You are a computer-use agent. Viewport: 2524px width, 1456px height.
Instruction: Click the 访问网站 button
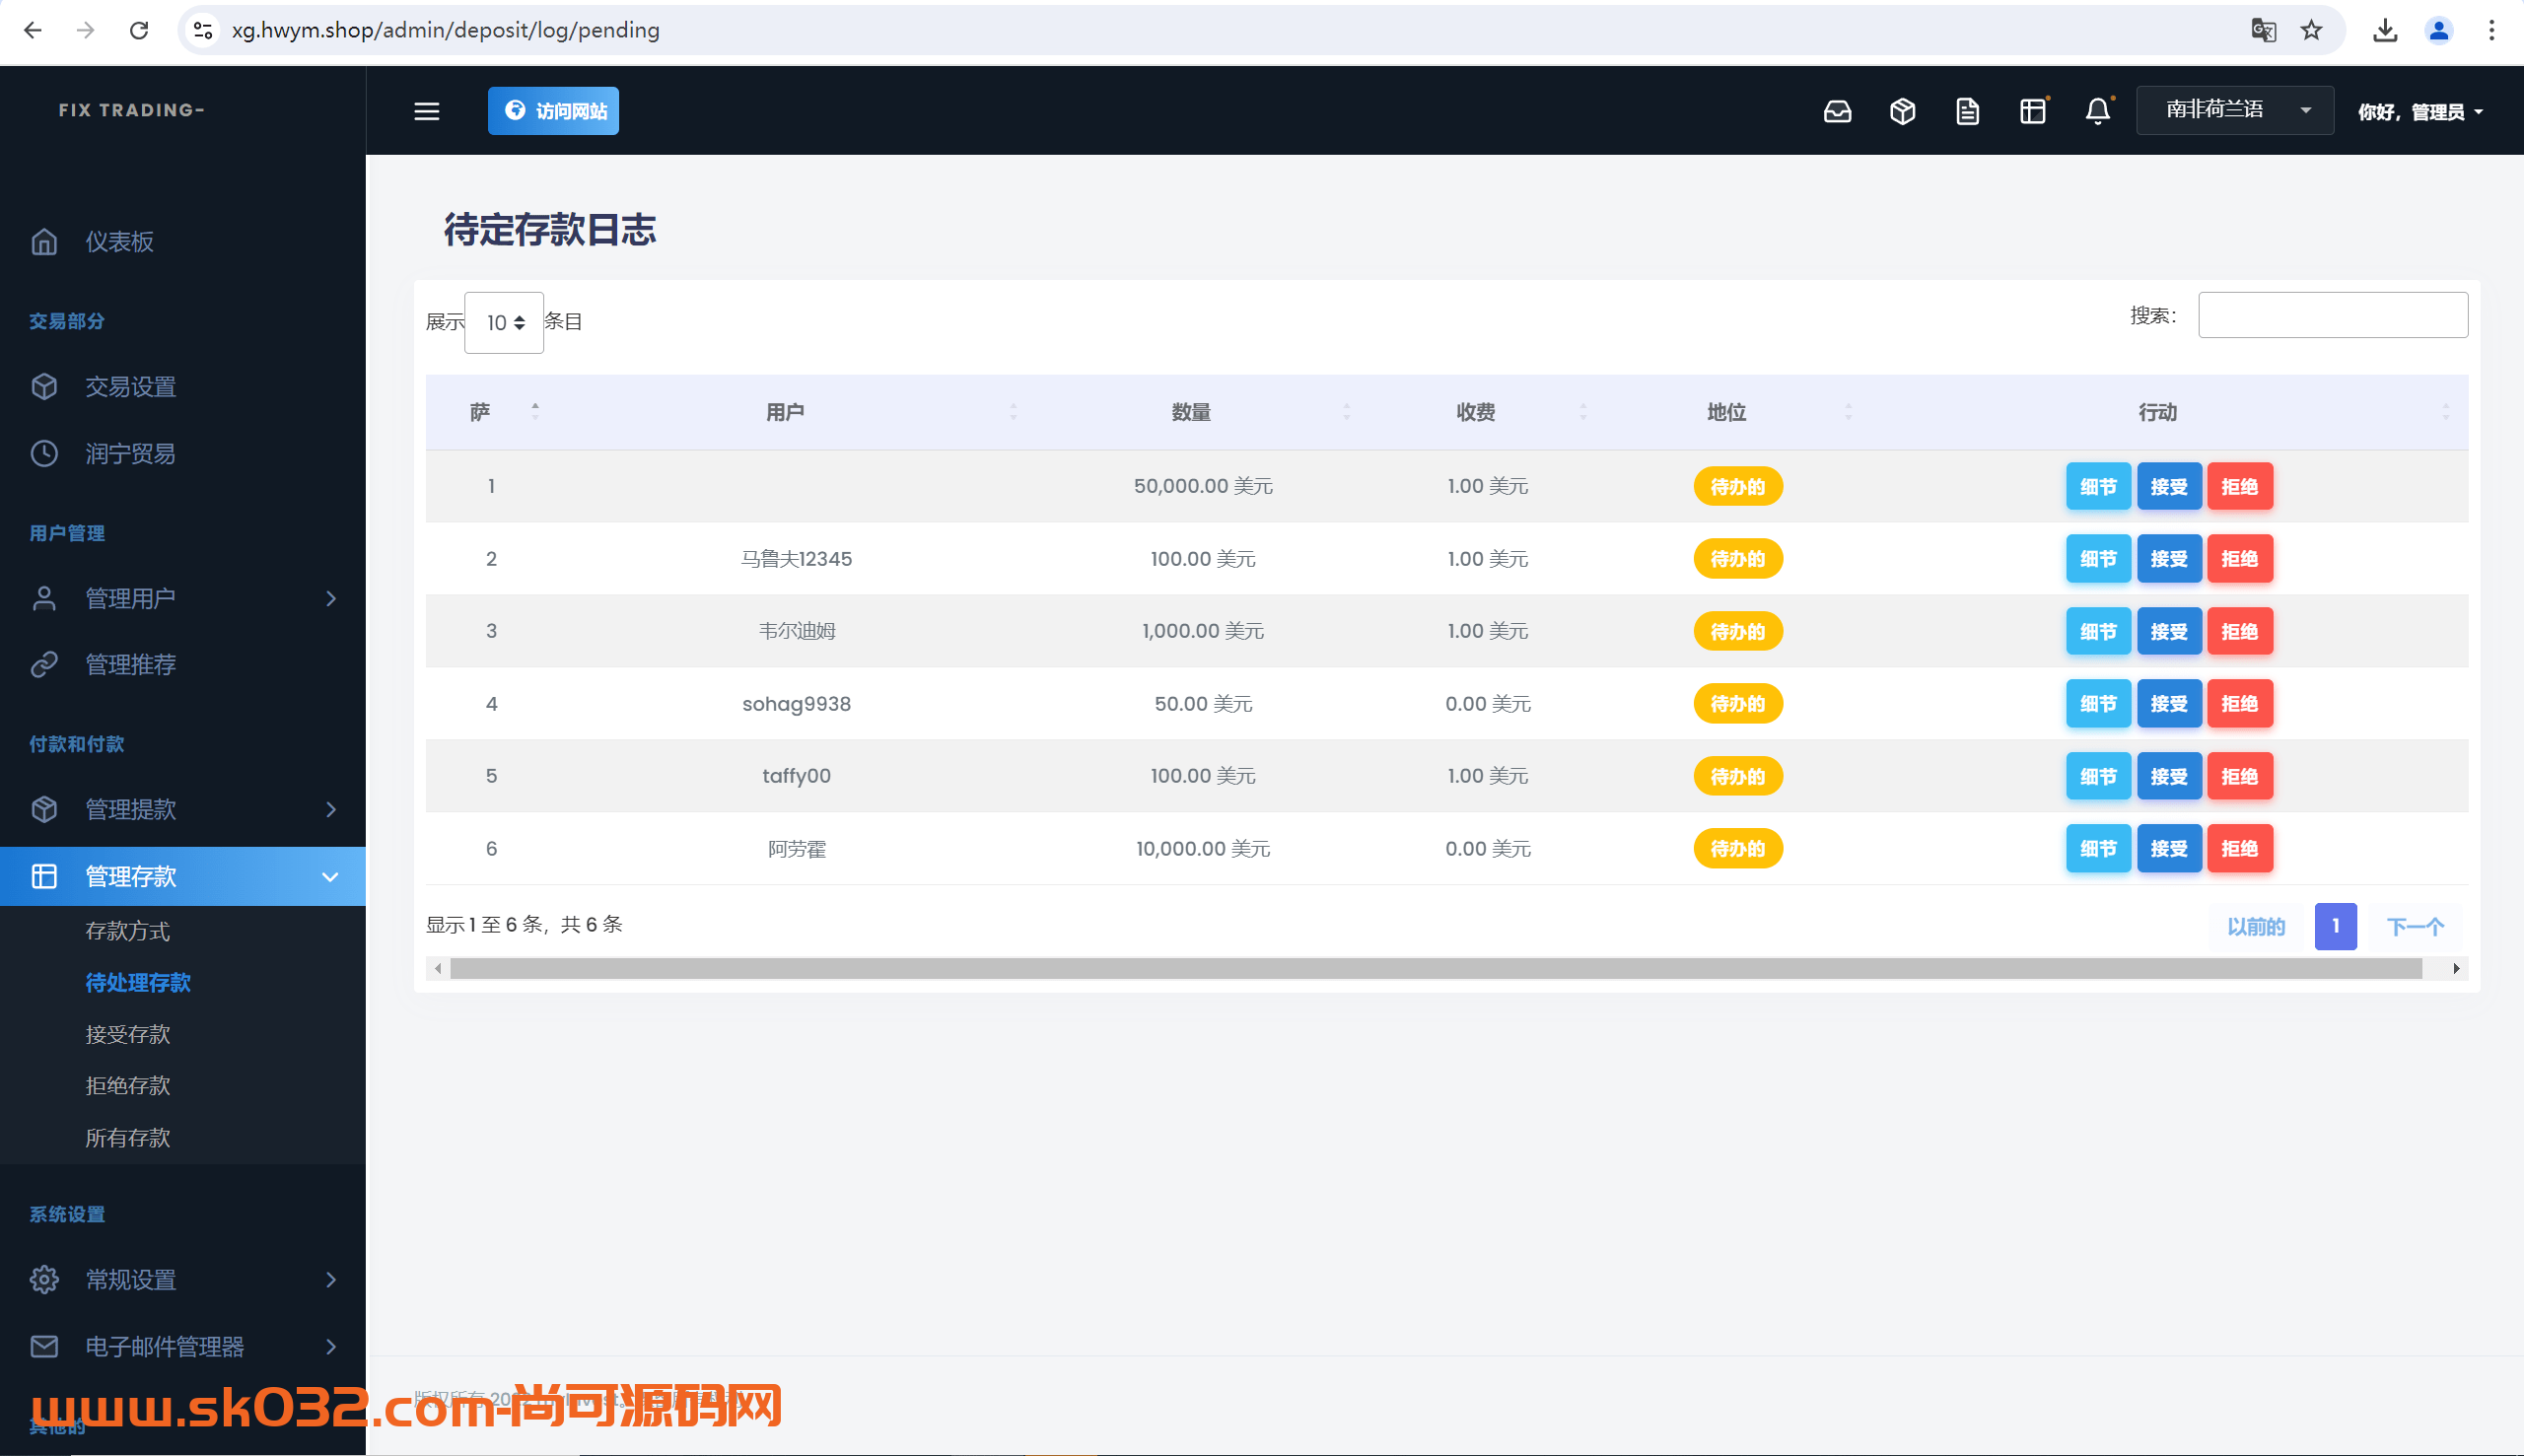553,111
